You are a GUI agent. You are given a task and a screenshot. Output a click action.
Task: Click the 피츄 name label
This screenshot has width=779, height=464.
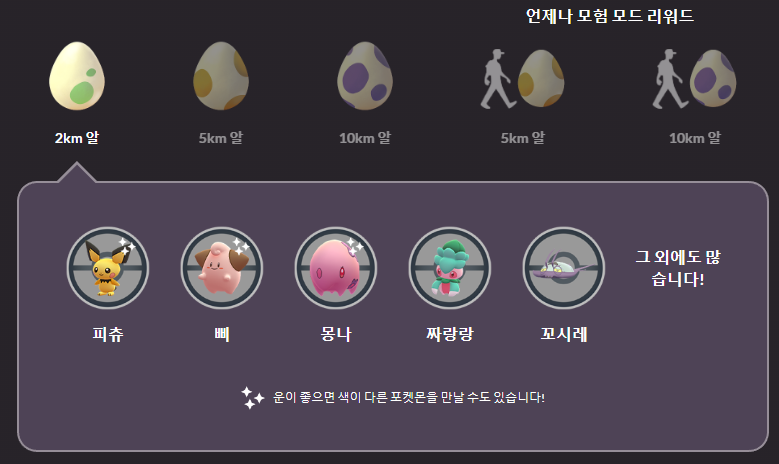pyautogui.click(x=108, y=334)
